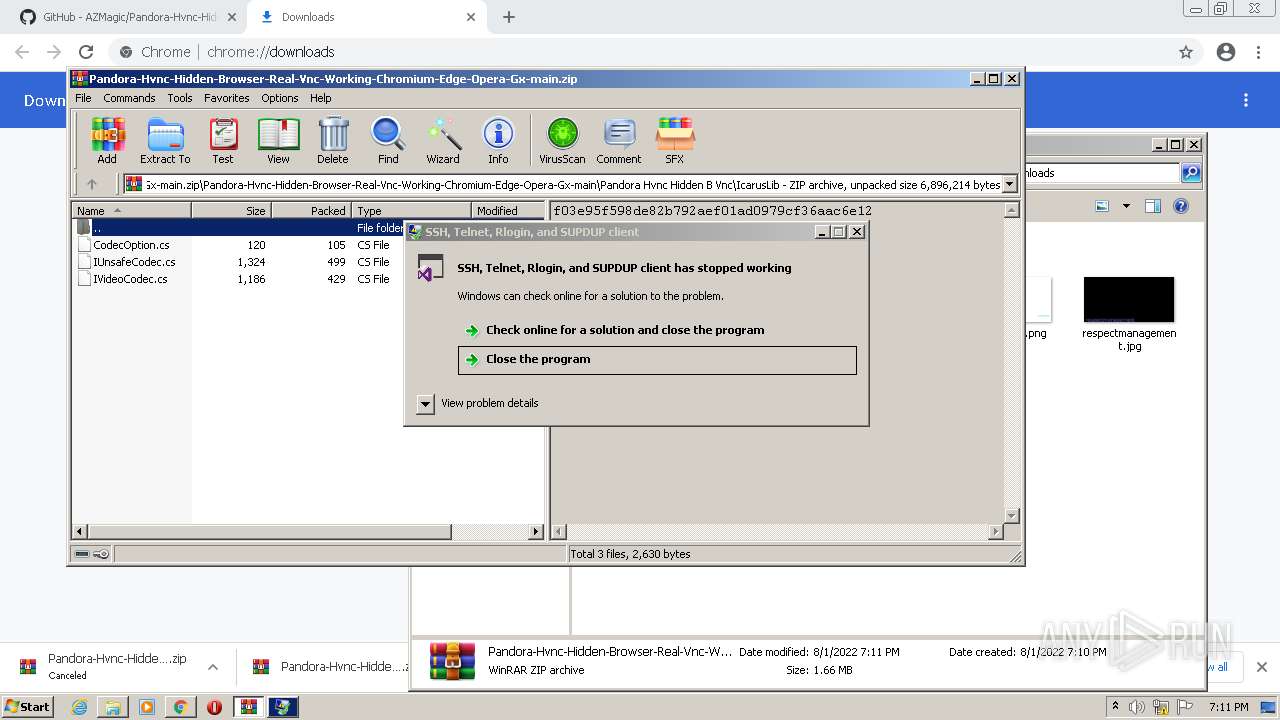Image resolution: width=1280 pixels, height=720 pixels.
Task: Sort file list by Modified column
Action: pyautogui.click(x=508, y=210)
